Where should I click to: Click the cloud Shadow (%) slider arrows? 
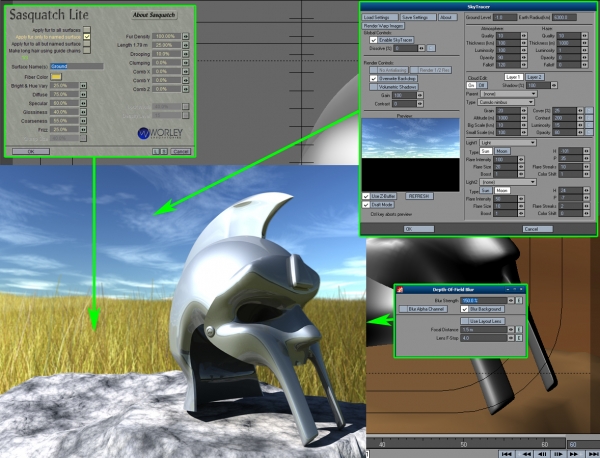(554, 85)
